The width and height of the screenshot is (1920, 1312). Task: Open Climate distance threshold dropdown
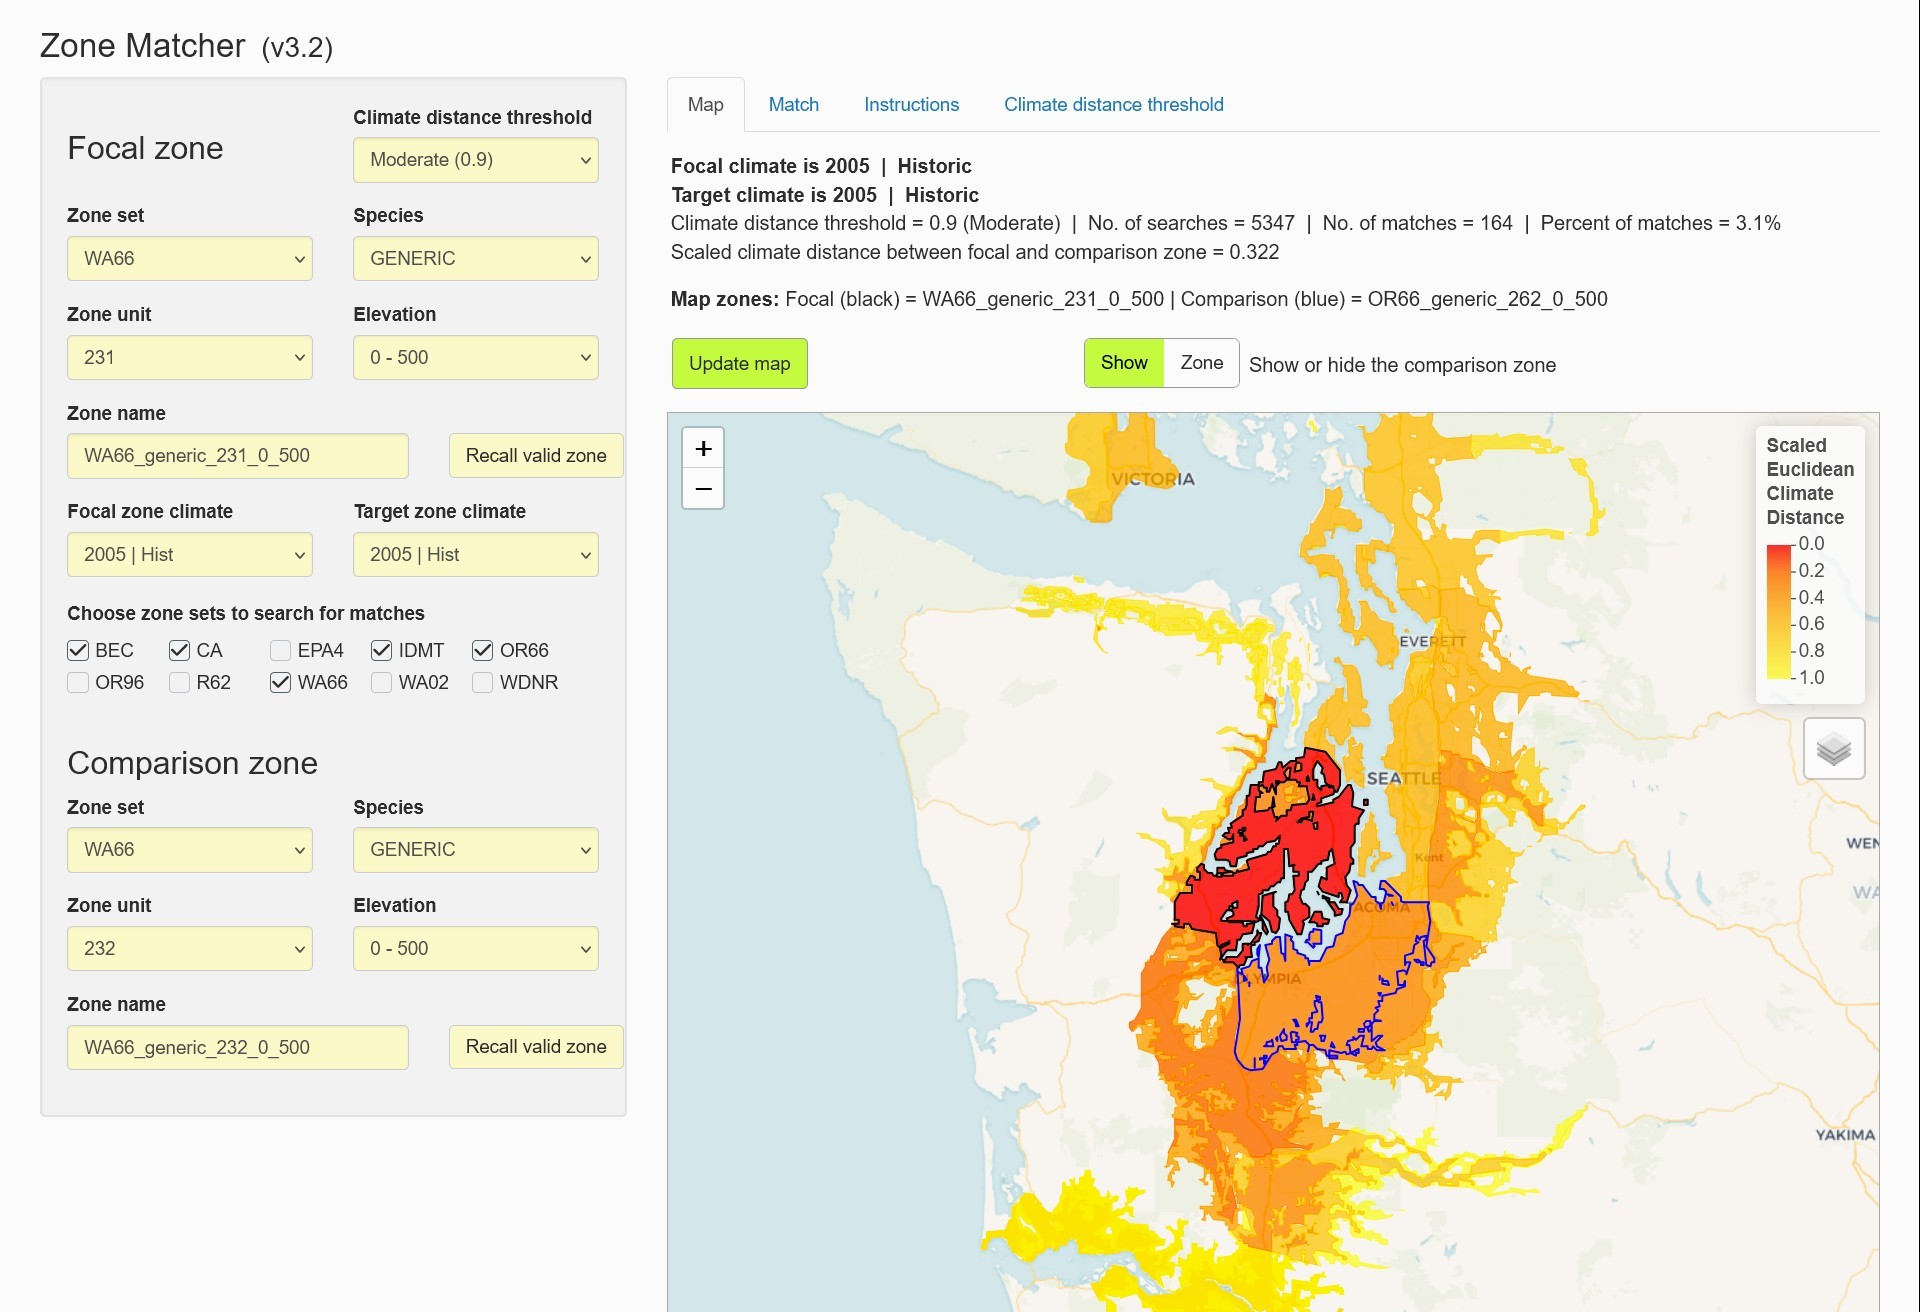pos(476,160)
